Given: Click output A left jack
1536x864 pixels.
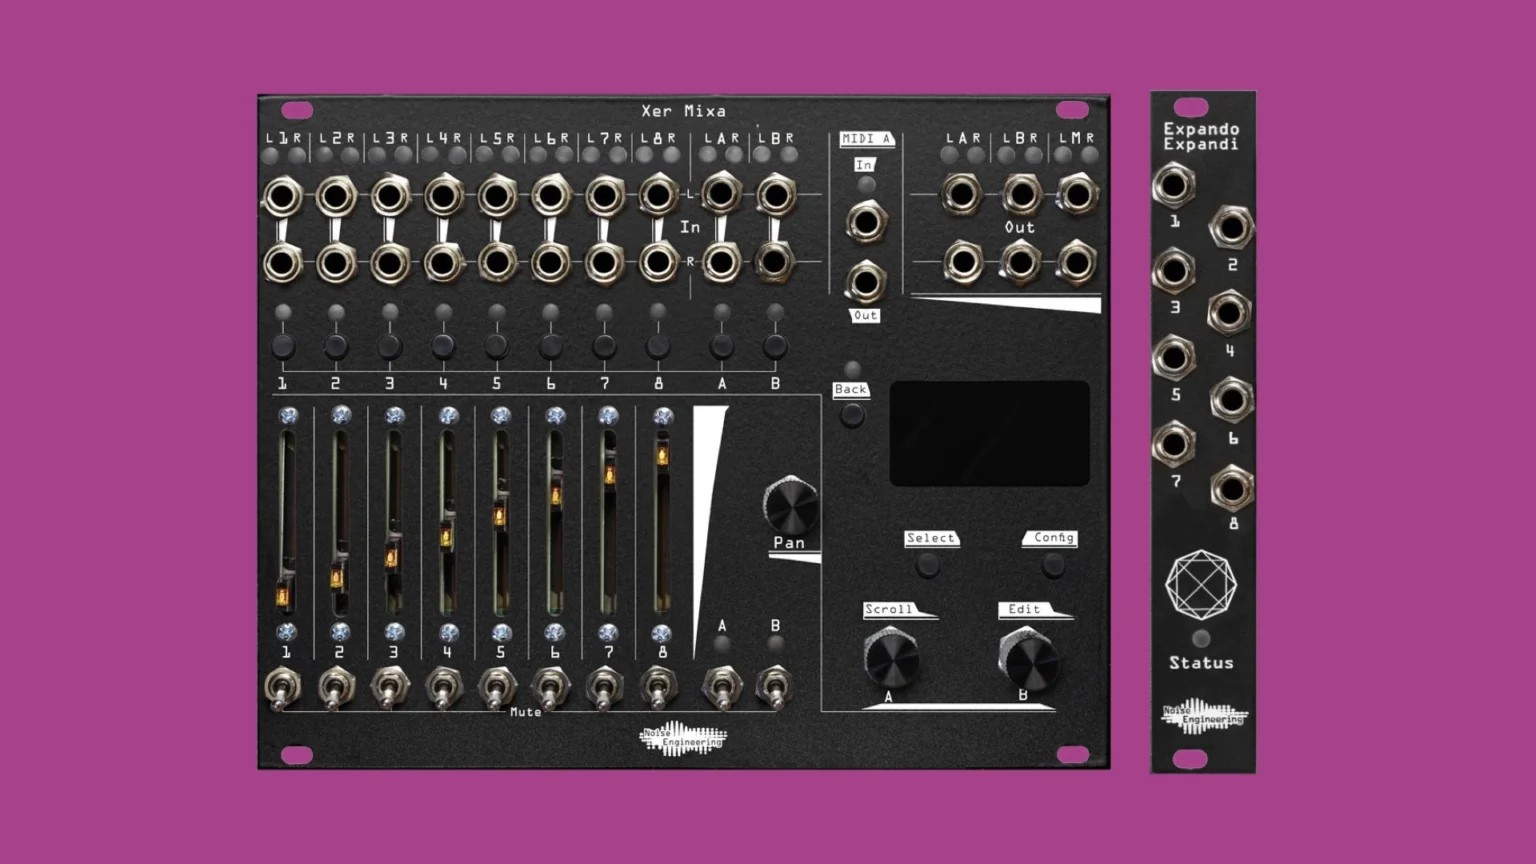Looking at the screenshot, I should (962, 195).
